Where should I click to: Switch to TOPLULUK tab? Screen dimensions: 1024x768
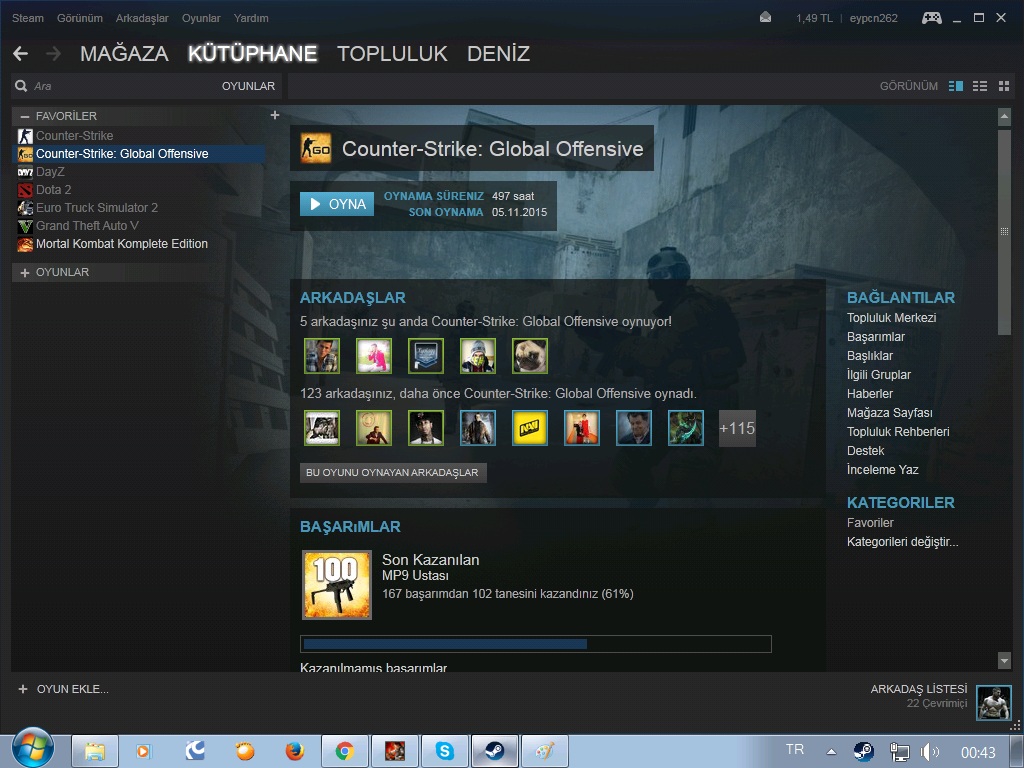[392, 54]
